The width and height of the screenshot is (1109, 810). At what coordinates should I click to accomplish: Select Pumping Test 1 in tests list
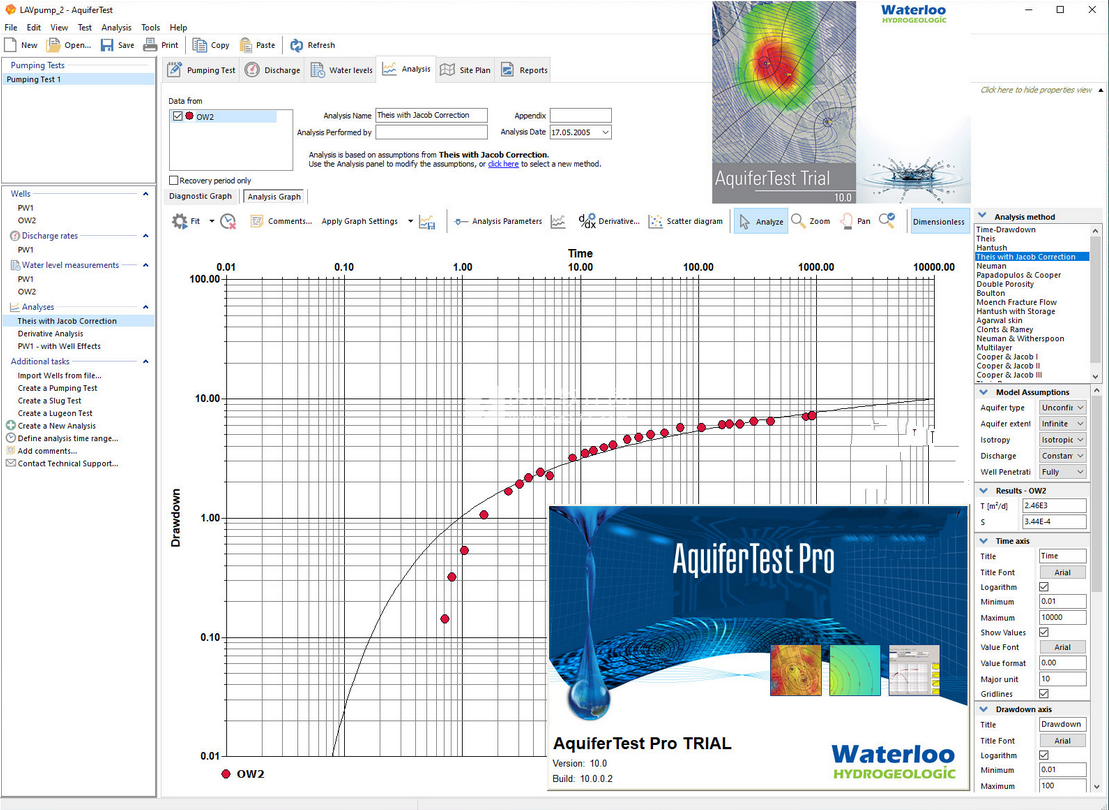tap(78, 80)
